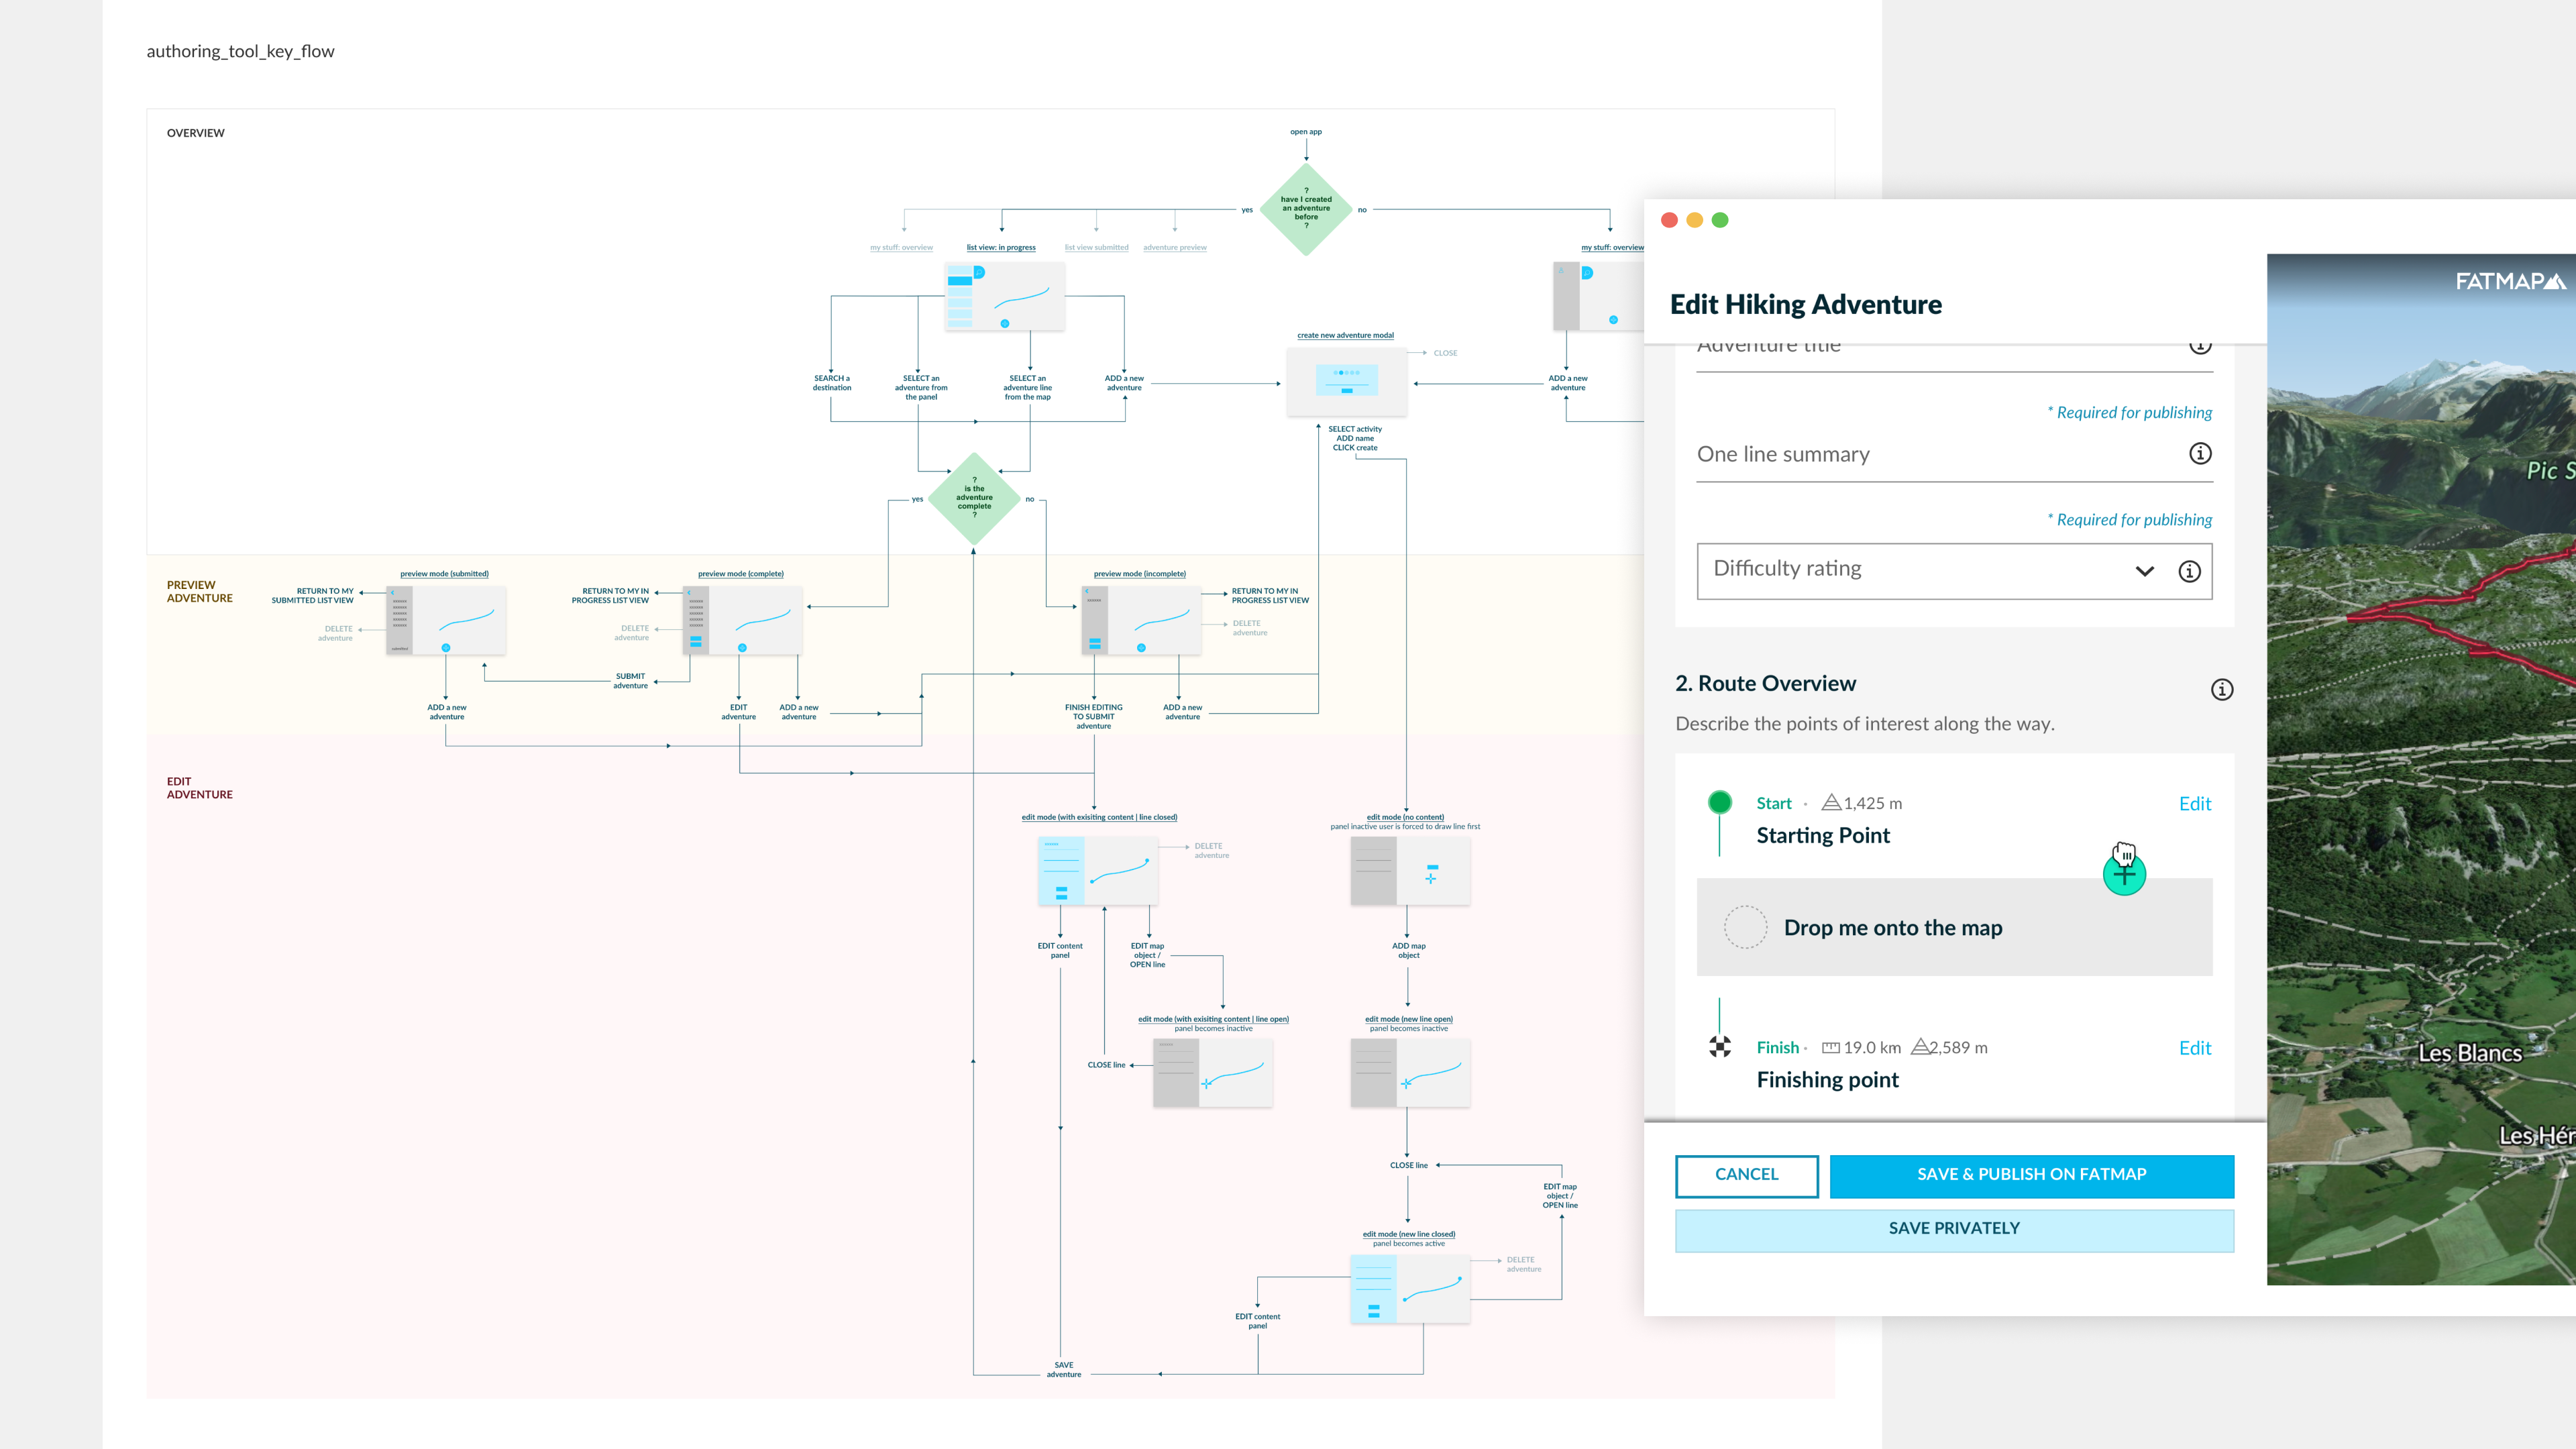
Task: Click the 'open app' start label
Action: pyautogui.click(x=1305, y=131)
